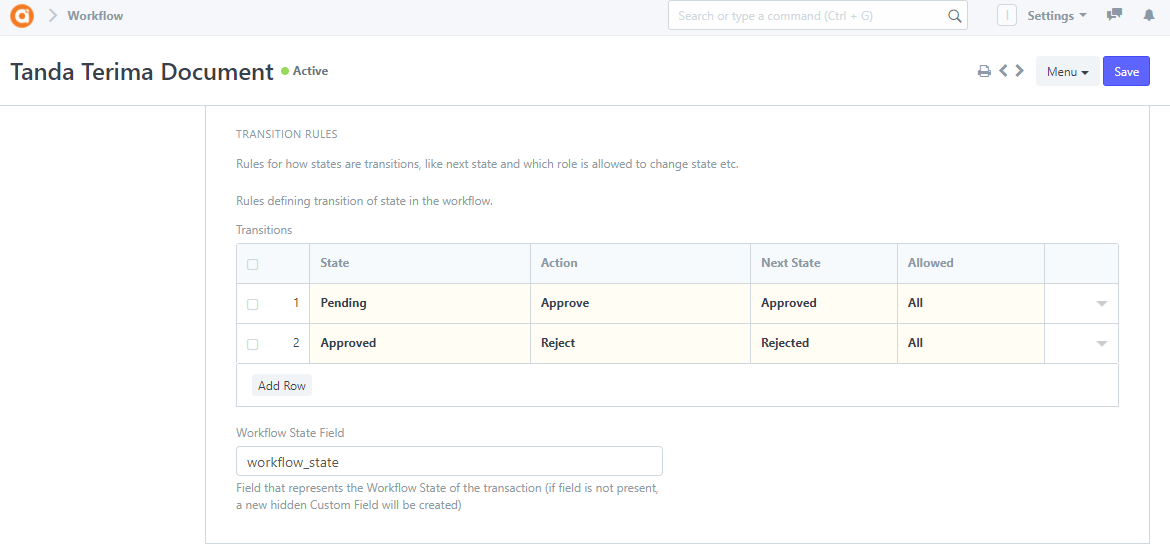Select the Approved state cell in row 2
The width and height of the screenshot is (1170, 555).
[420, 344]
